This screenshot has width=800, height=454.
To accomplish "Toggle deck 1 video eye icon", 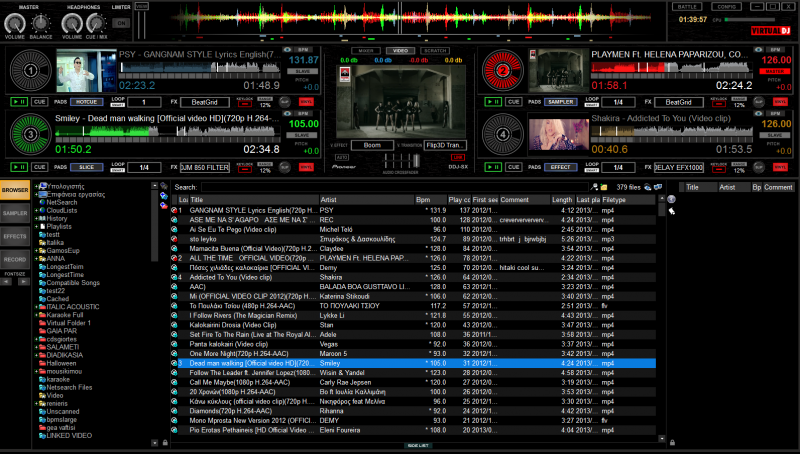I will click(x=287, y=49).
